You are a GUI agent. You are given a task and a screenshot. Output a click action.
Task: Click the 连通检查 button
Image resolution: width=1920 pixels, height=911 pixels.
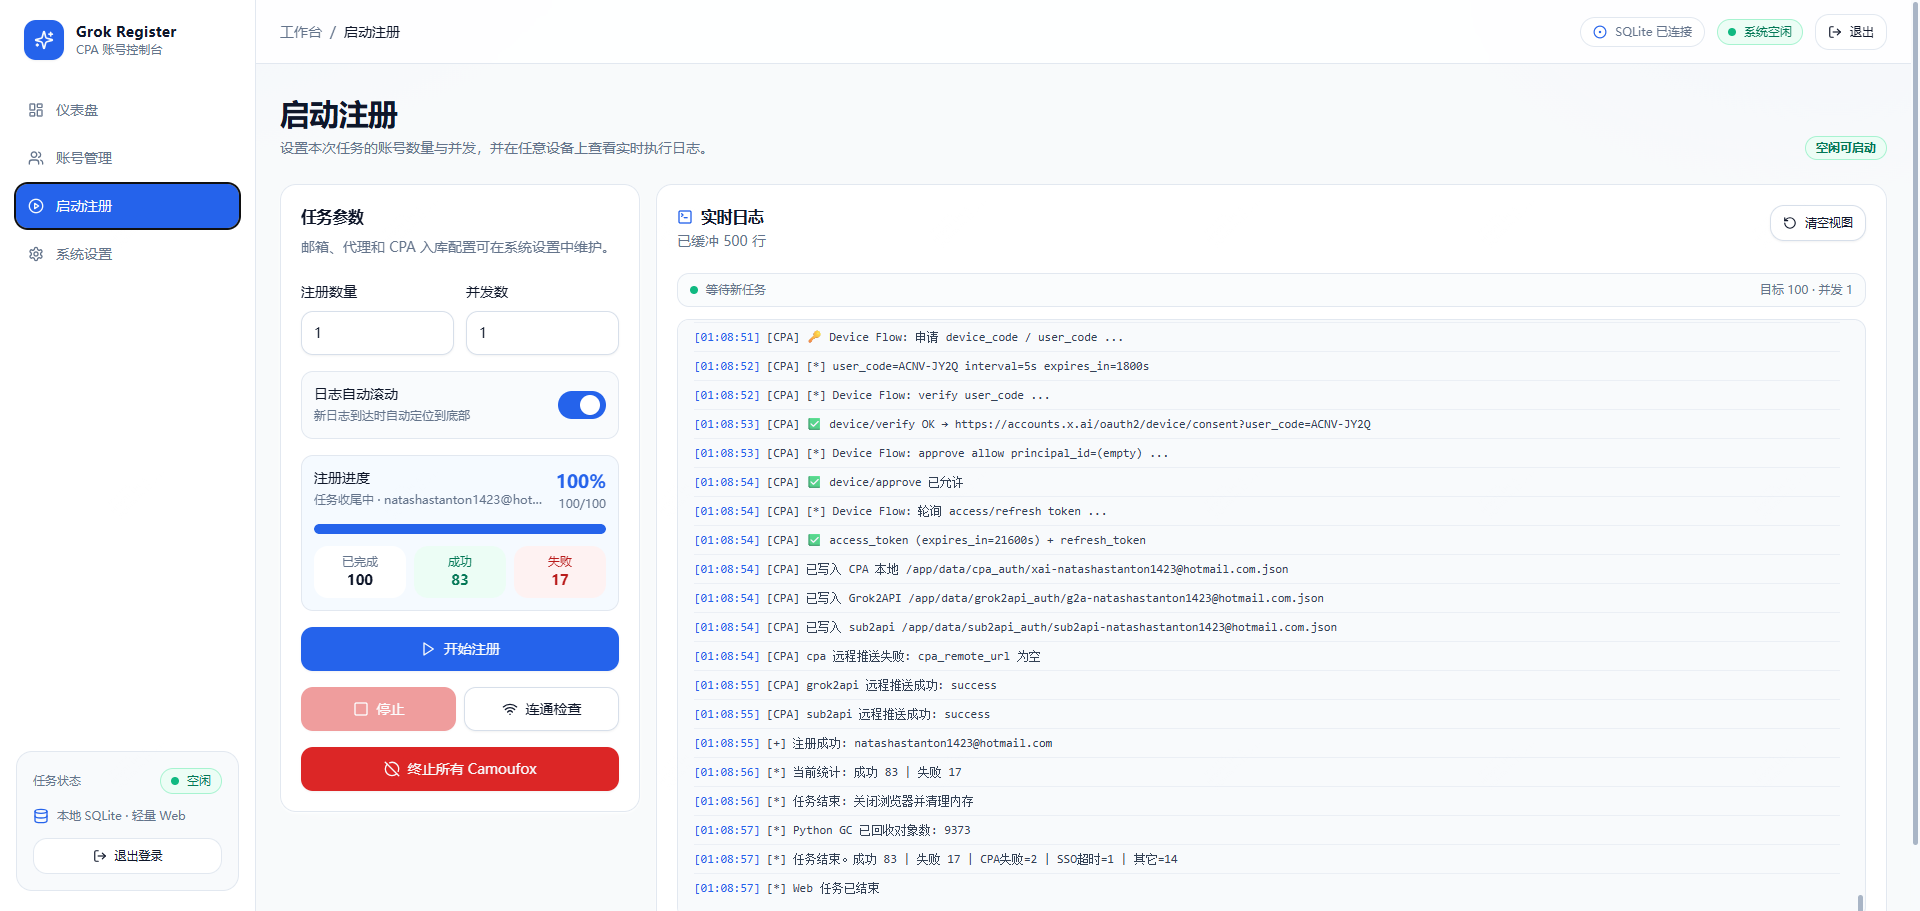[541, 709]
